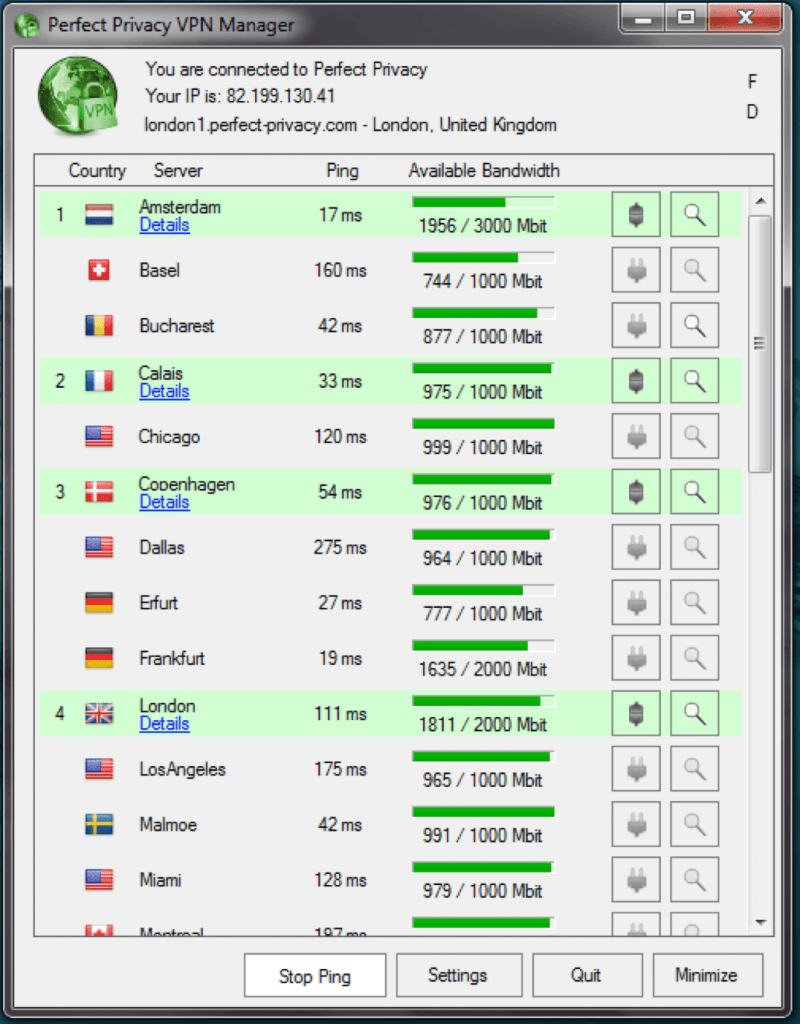
Task: Click the Malmoe plug icon
Action: point(636,825)
